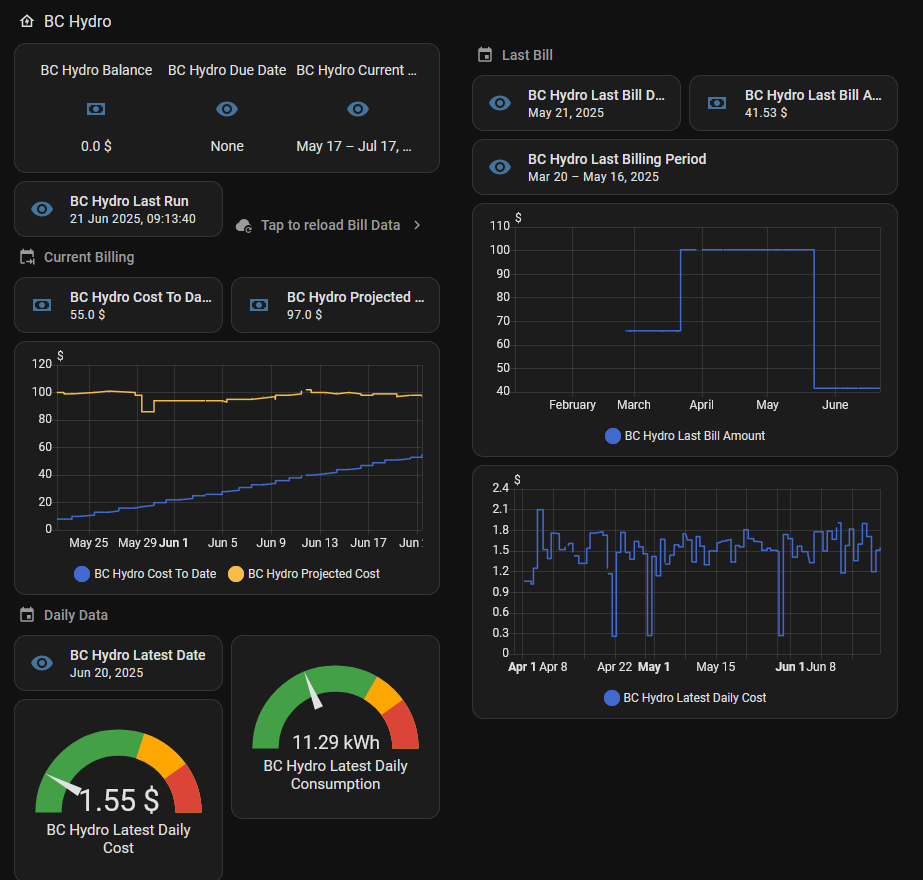Click the balance value 0.0 $

coord(96,147)
